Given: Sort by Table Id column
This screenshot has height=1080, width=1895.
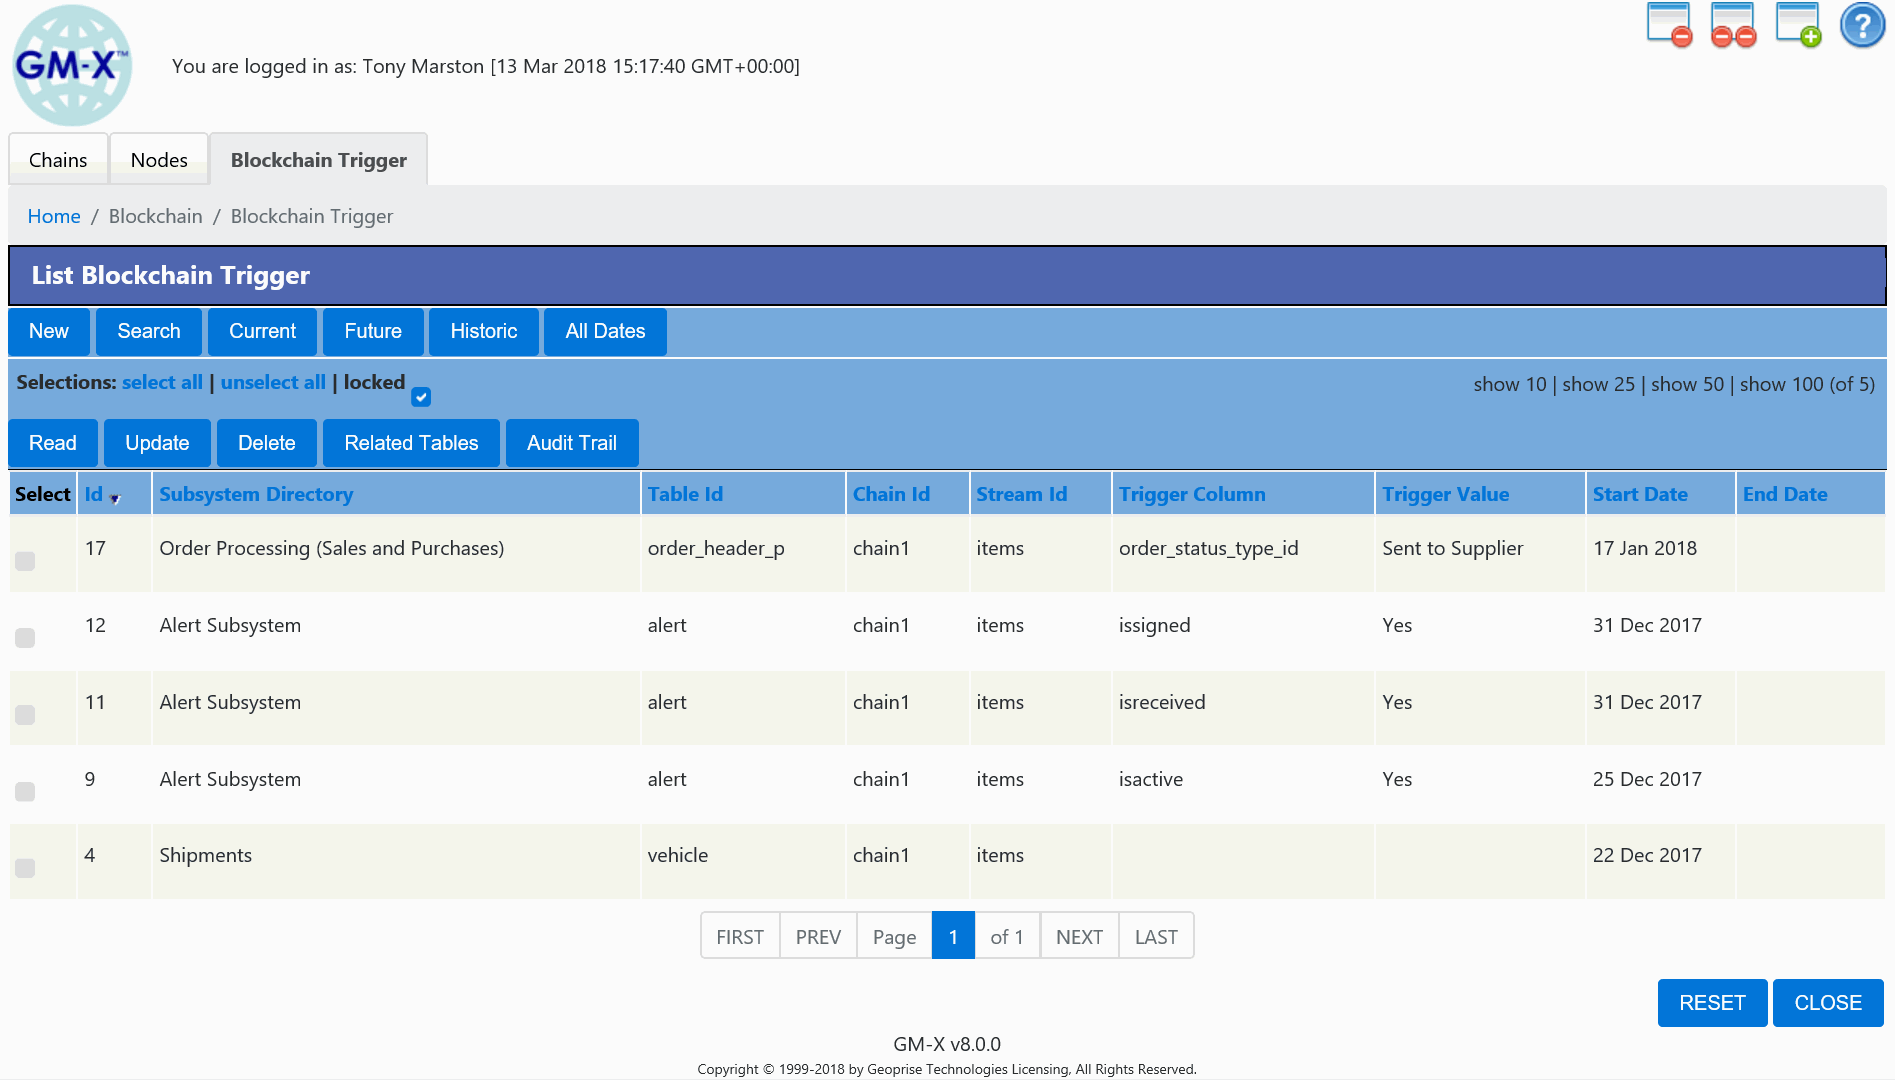Looking at the screenshot, I should pos(685,494).
